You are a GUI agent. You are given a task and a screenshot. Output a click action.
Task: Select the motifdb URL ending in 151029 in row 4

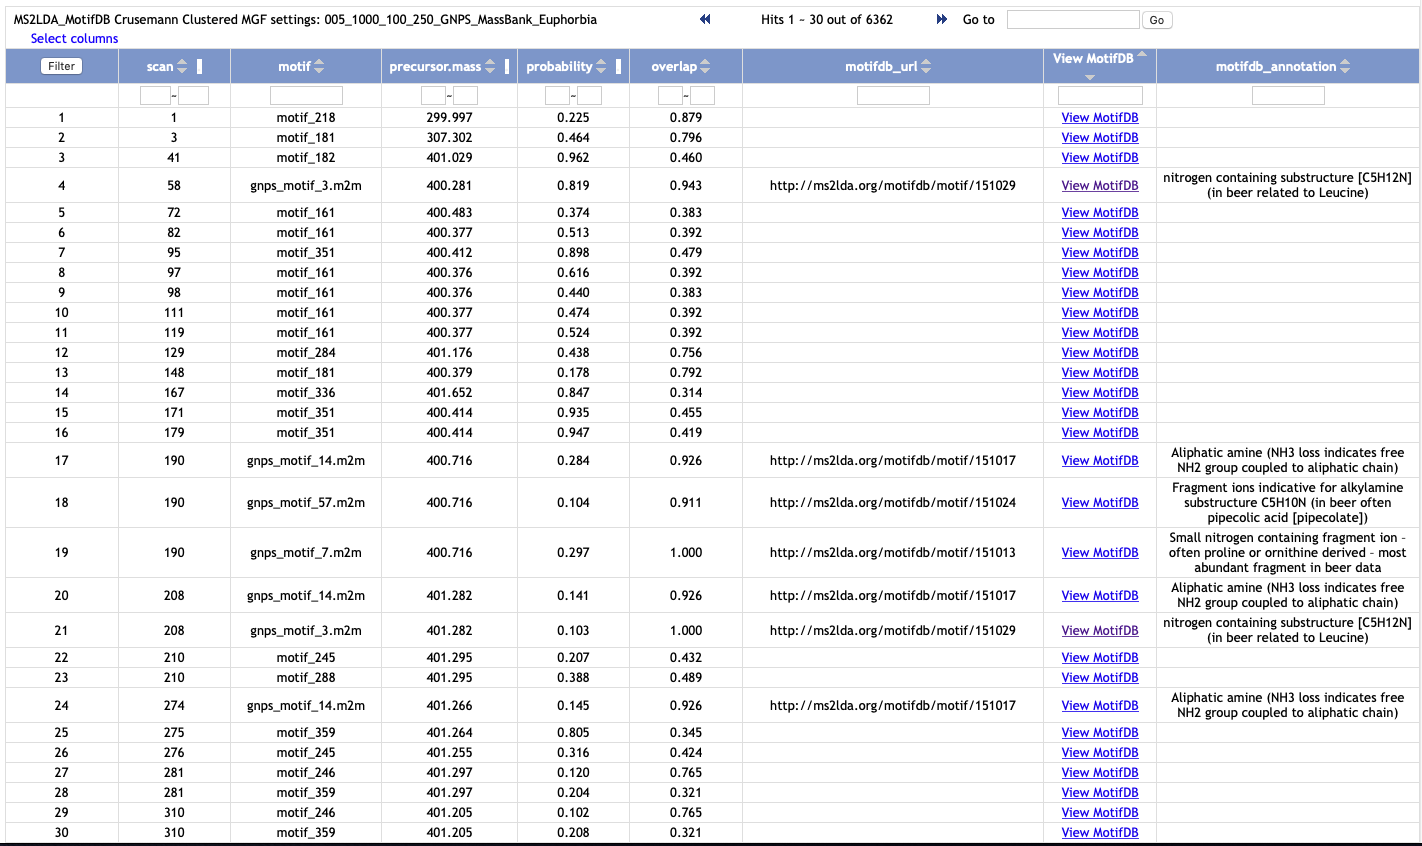click(x=893, y=186)
